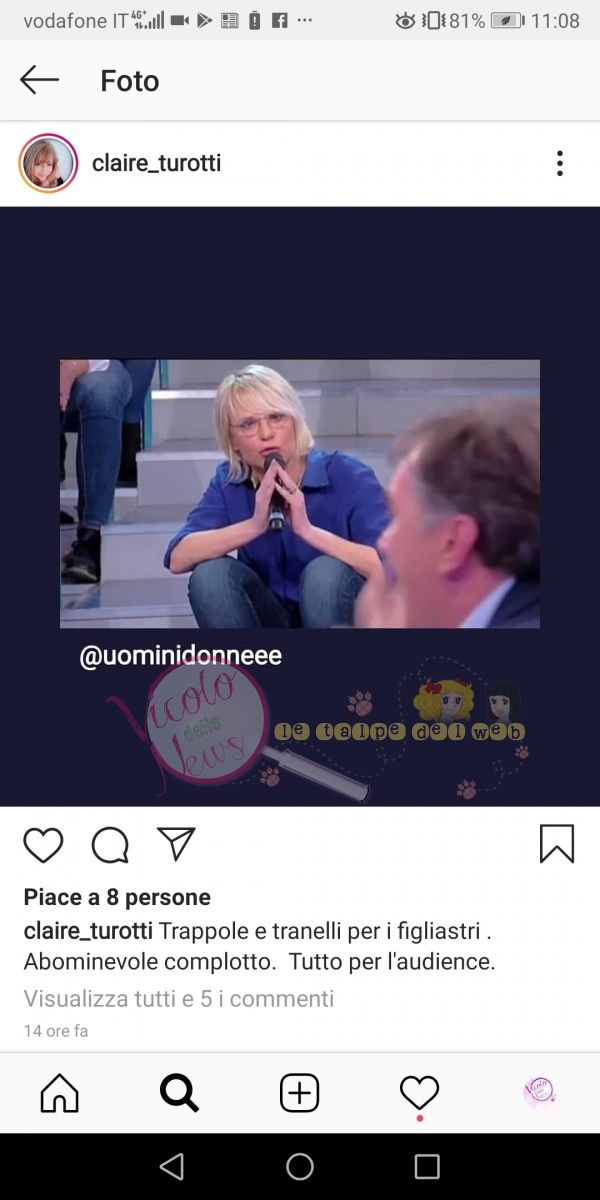The image size is (600, 1200).
Task: Like the post with the heart icon
Action: (x=43, y=845)
